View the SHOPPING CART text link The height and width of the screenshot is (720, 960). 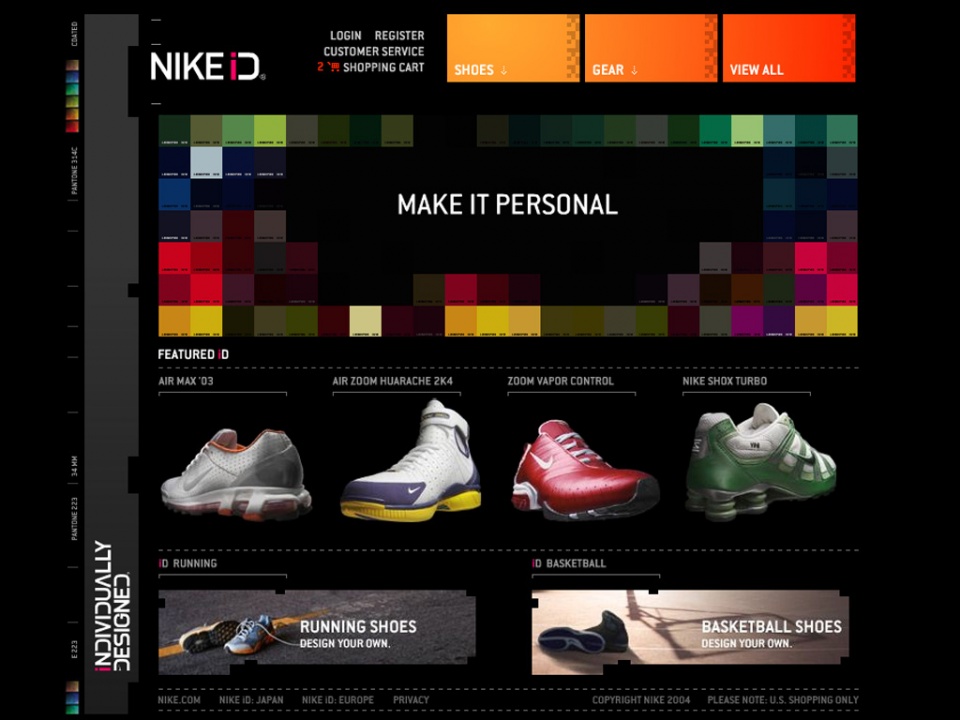pos(383,67)
